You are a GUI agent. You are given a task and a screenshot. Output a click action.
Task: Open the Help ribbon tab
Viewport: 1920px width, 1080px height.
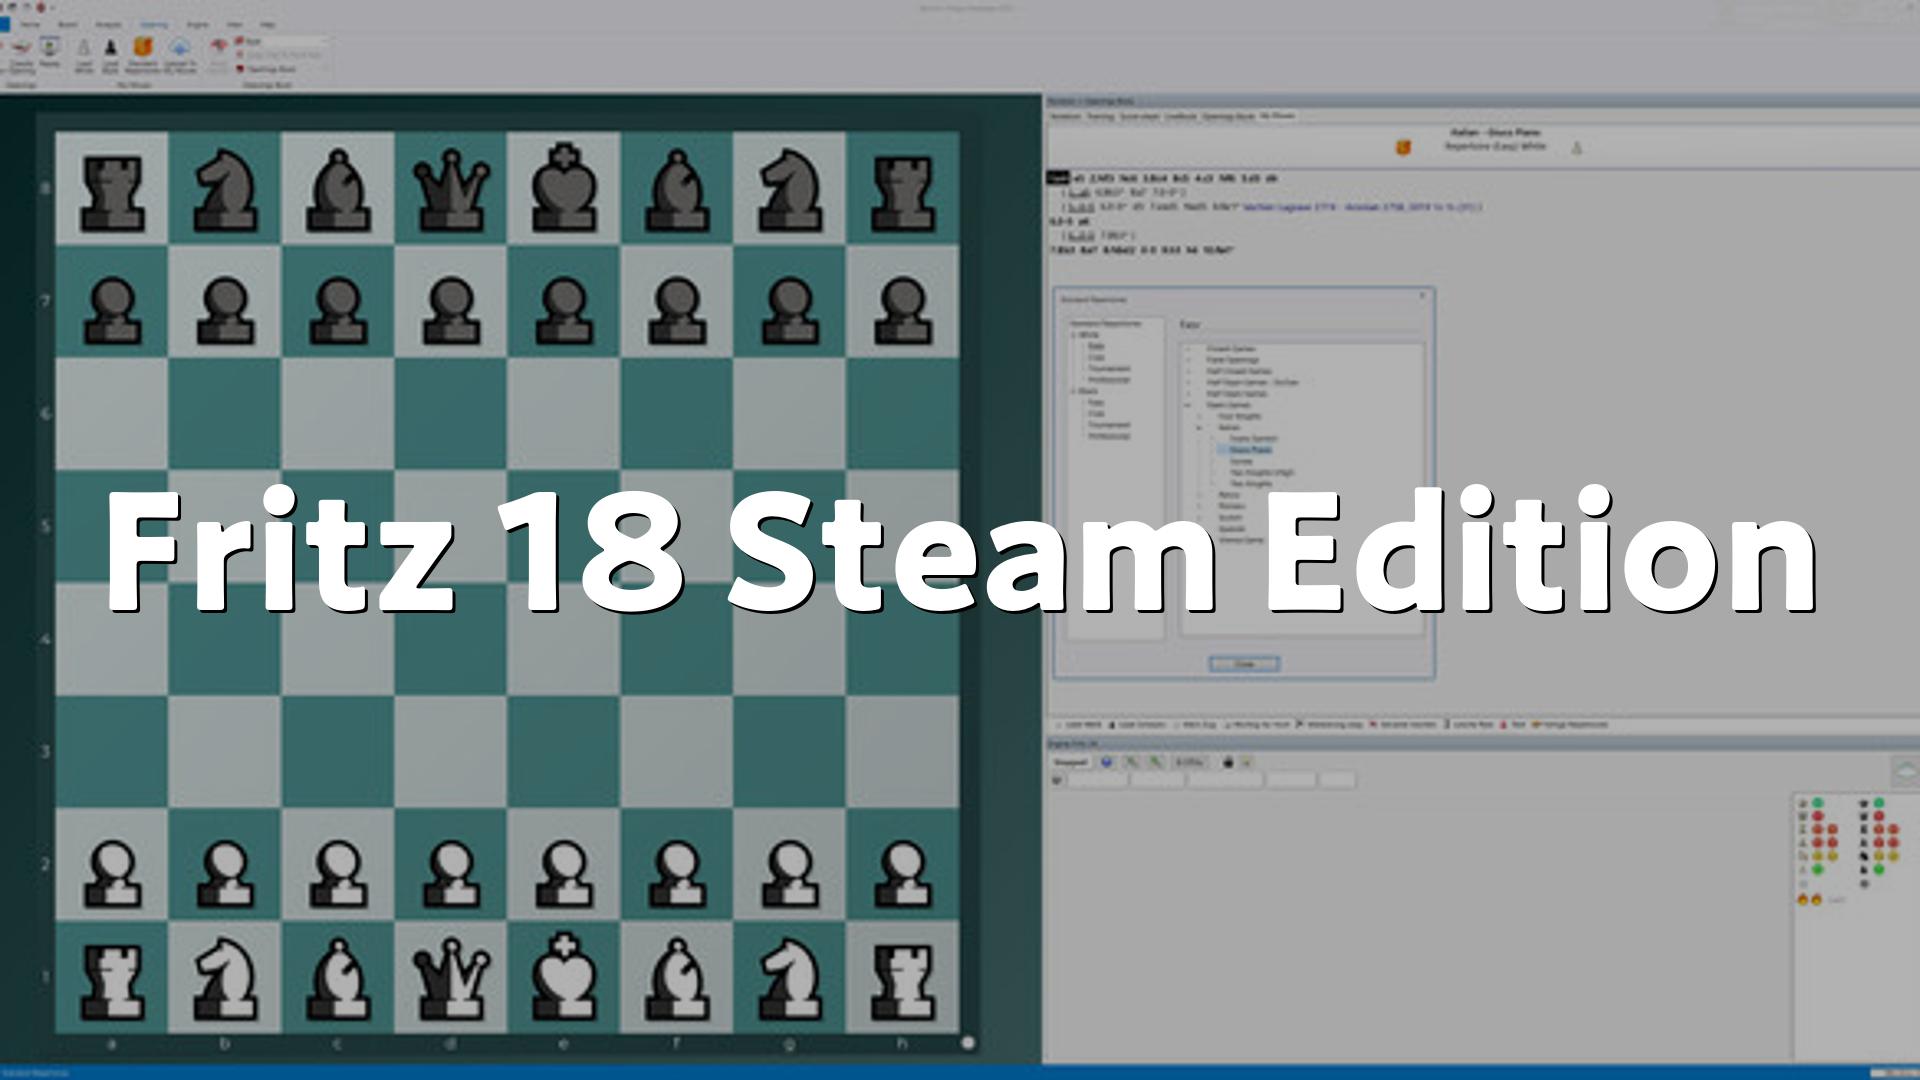point(267,24)
